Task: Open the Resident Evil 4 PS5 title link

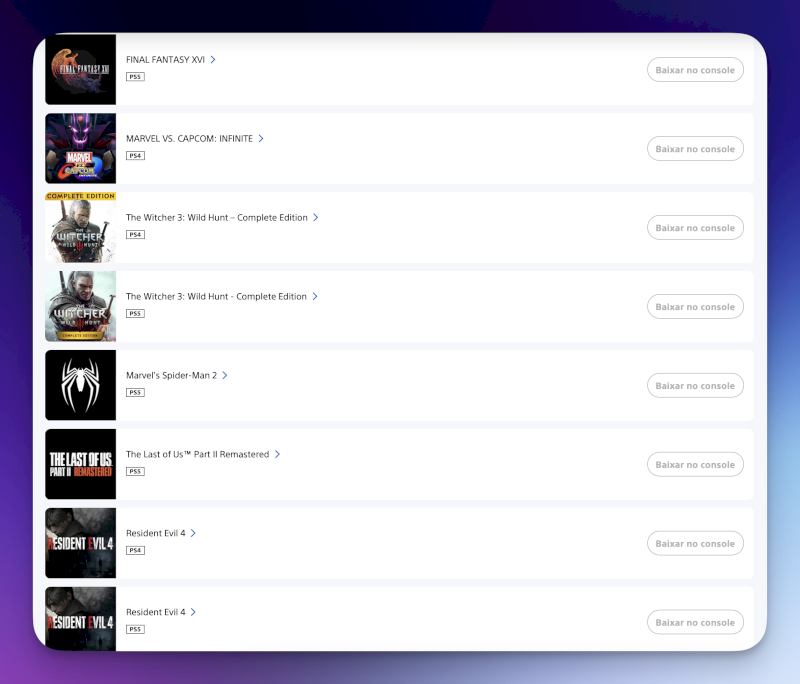Action: 156,612
